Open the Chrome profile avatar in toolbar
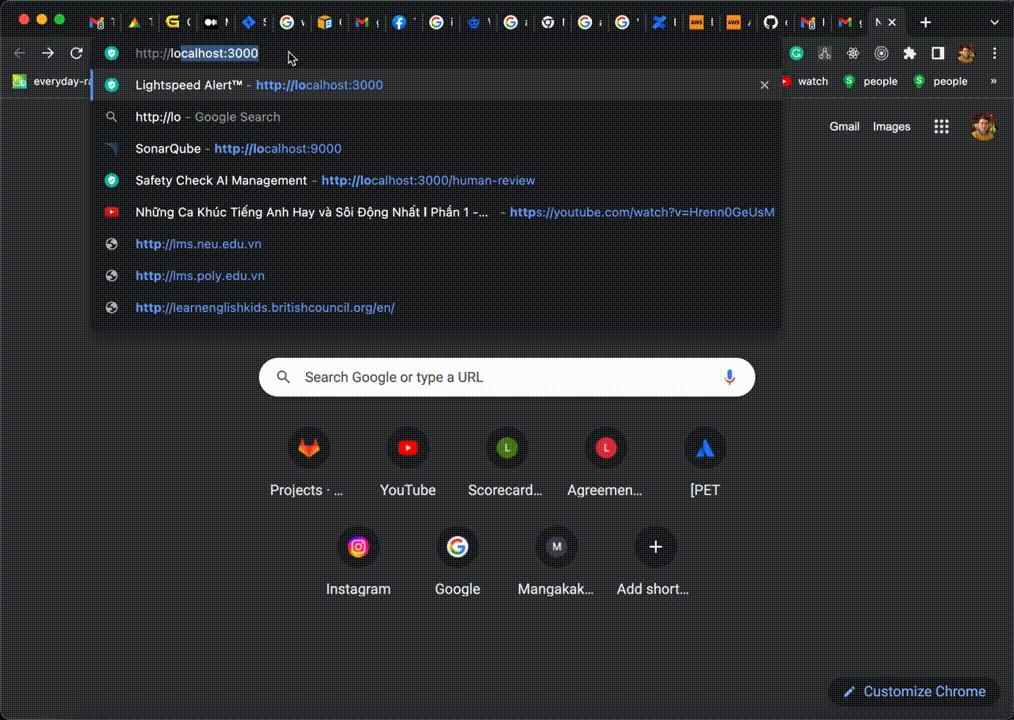Image resolution: width=1014 pixels, height=720 pixels. click(x=966, y=54)
